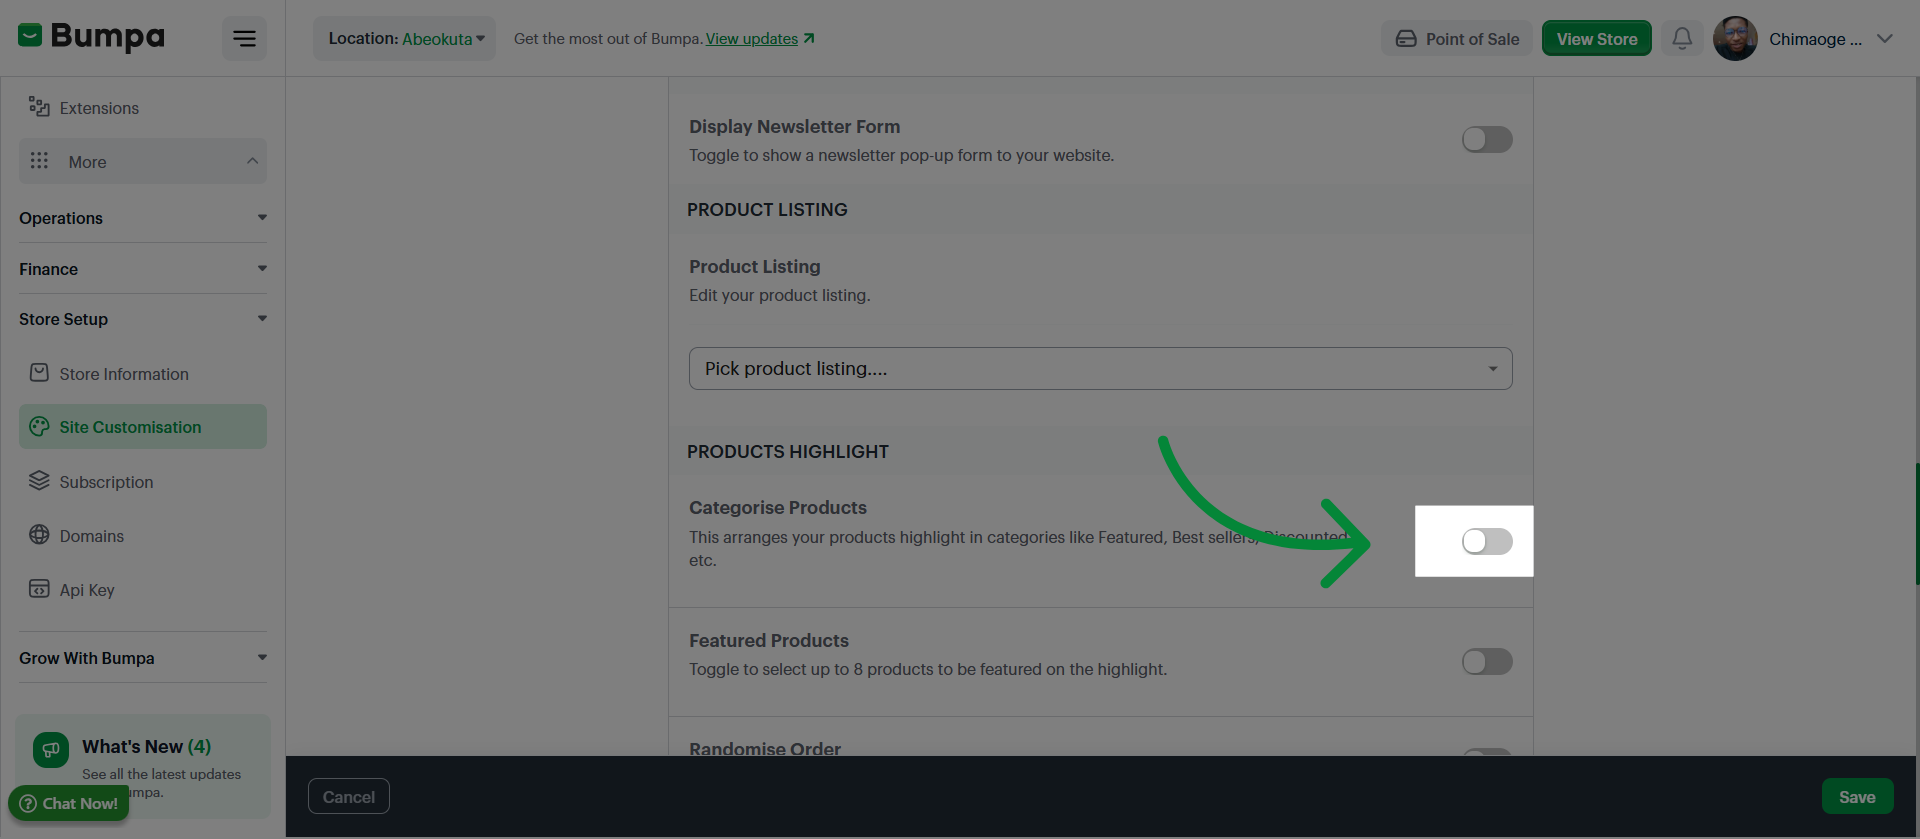
Task: Enable the Display Newsletter Form toggle
Action: point(1487,139)
